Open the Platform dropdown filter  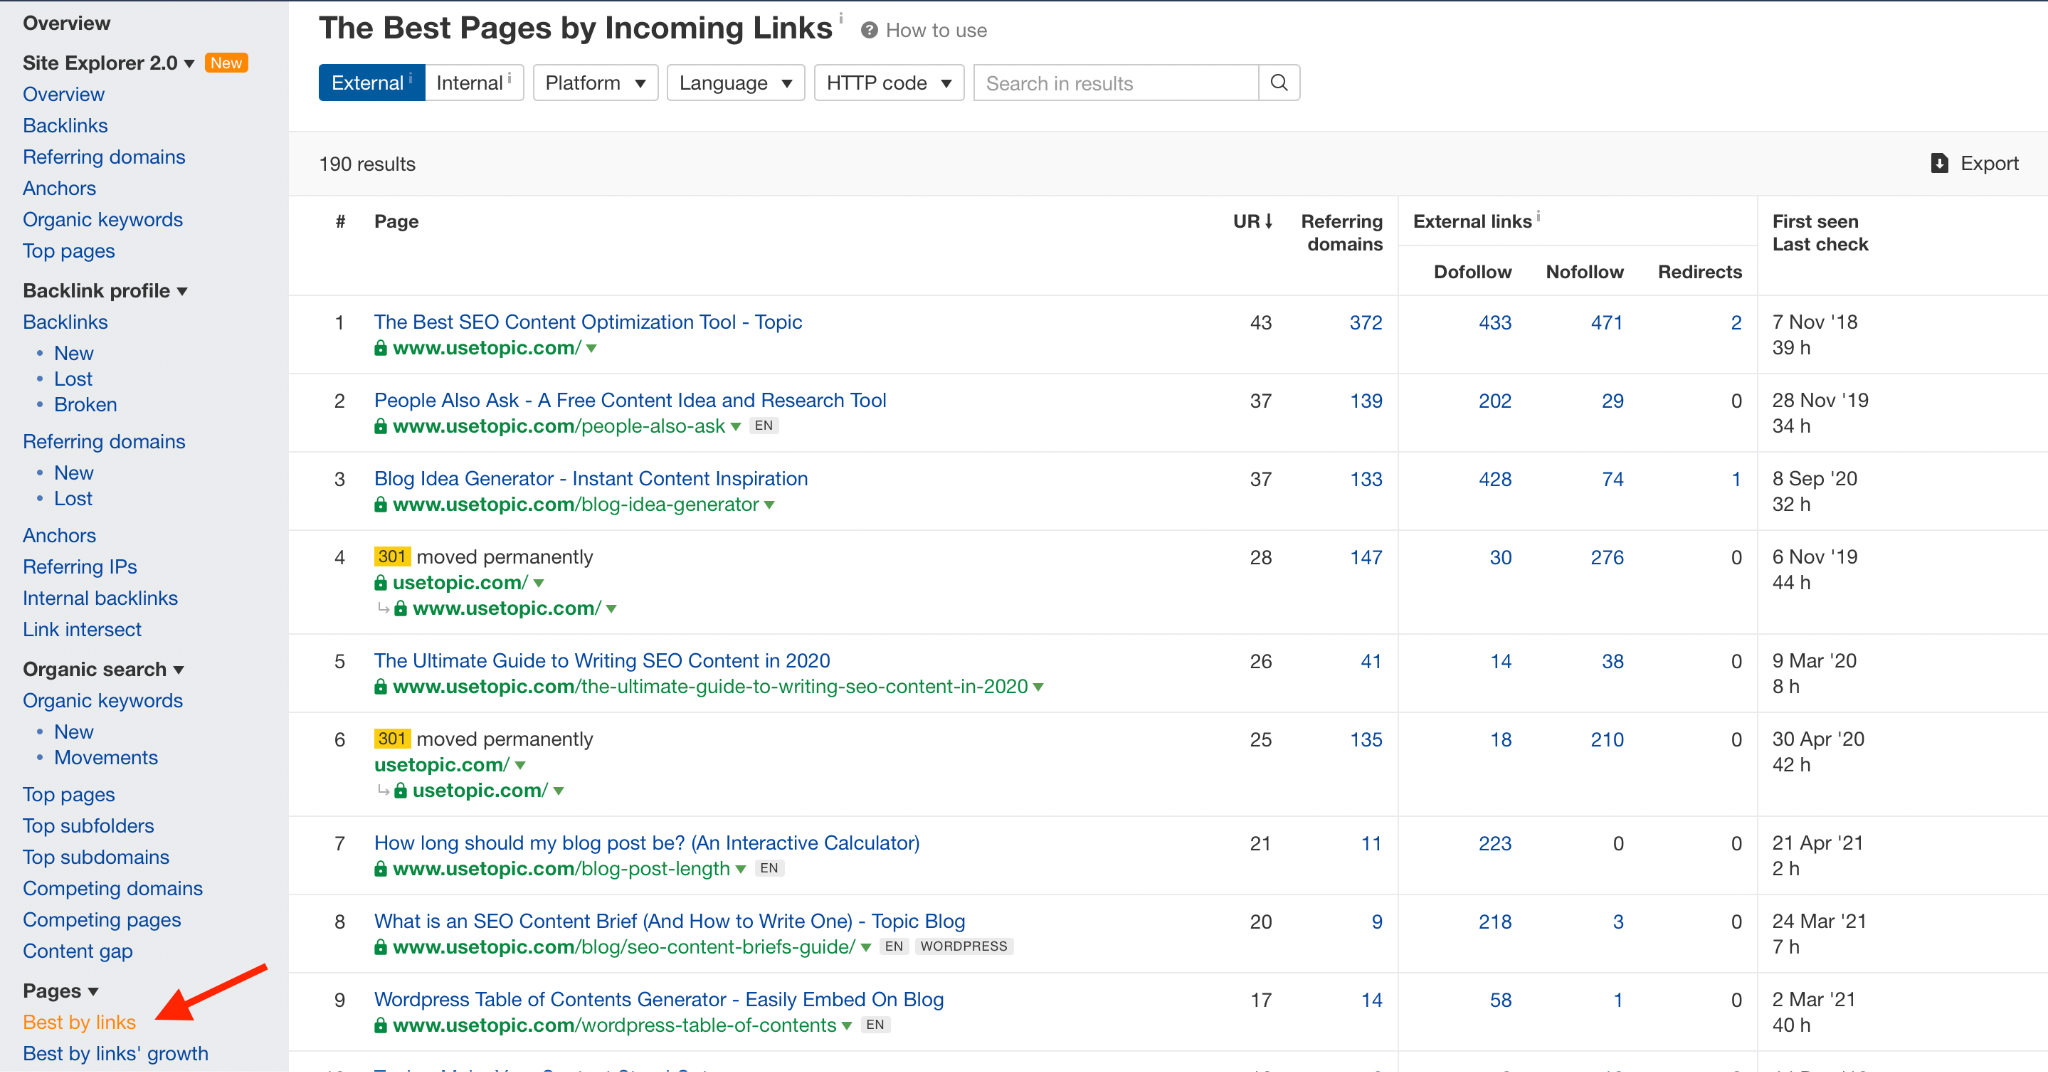[x=595, y=83]
